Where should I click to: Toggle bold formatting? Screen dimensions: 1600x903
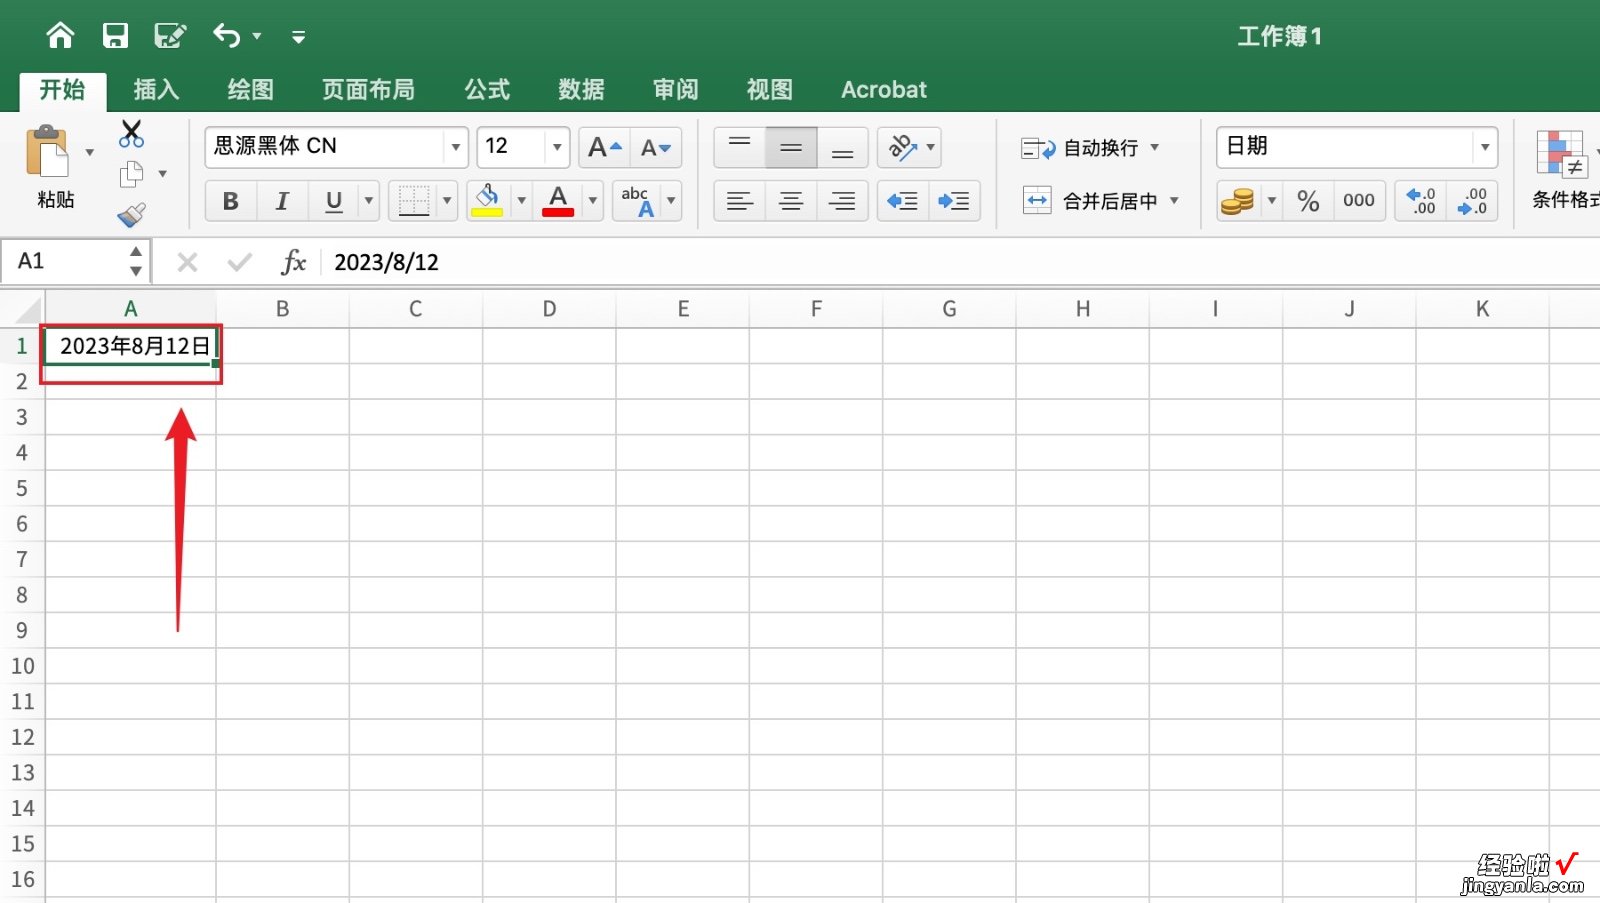coord(231,201)
